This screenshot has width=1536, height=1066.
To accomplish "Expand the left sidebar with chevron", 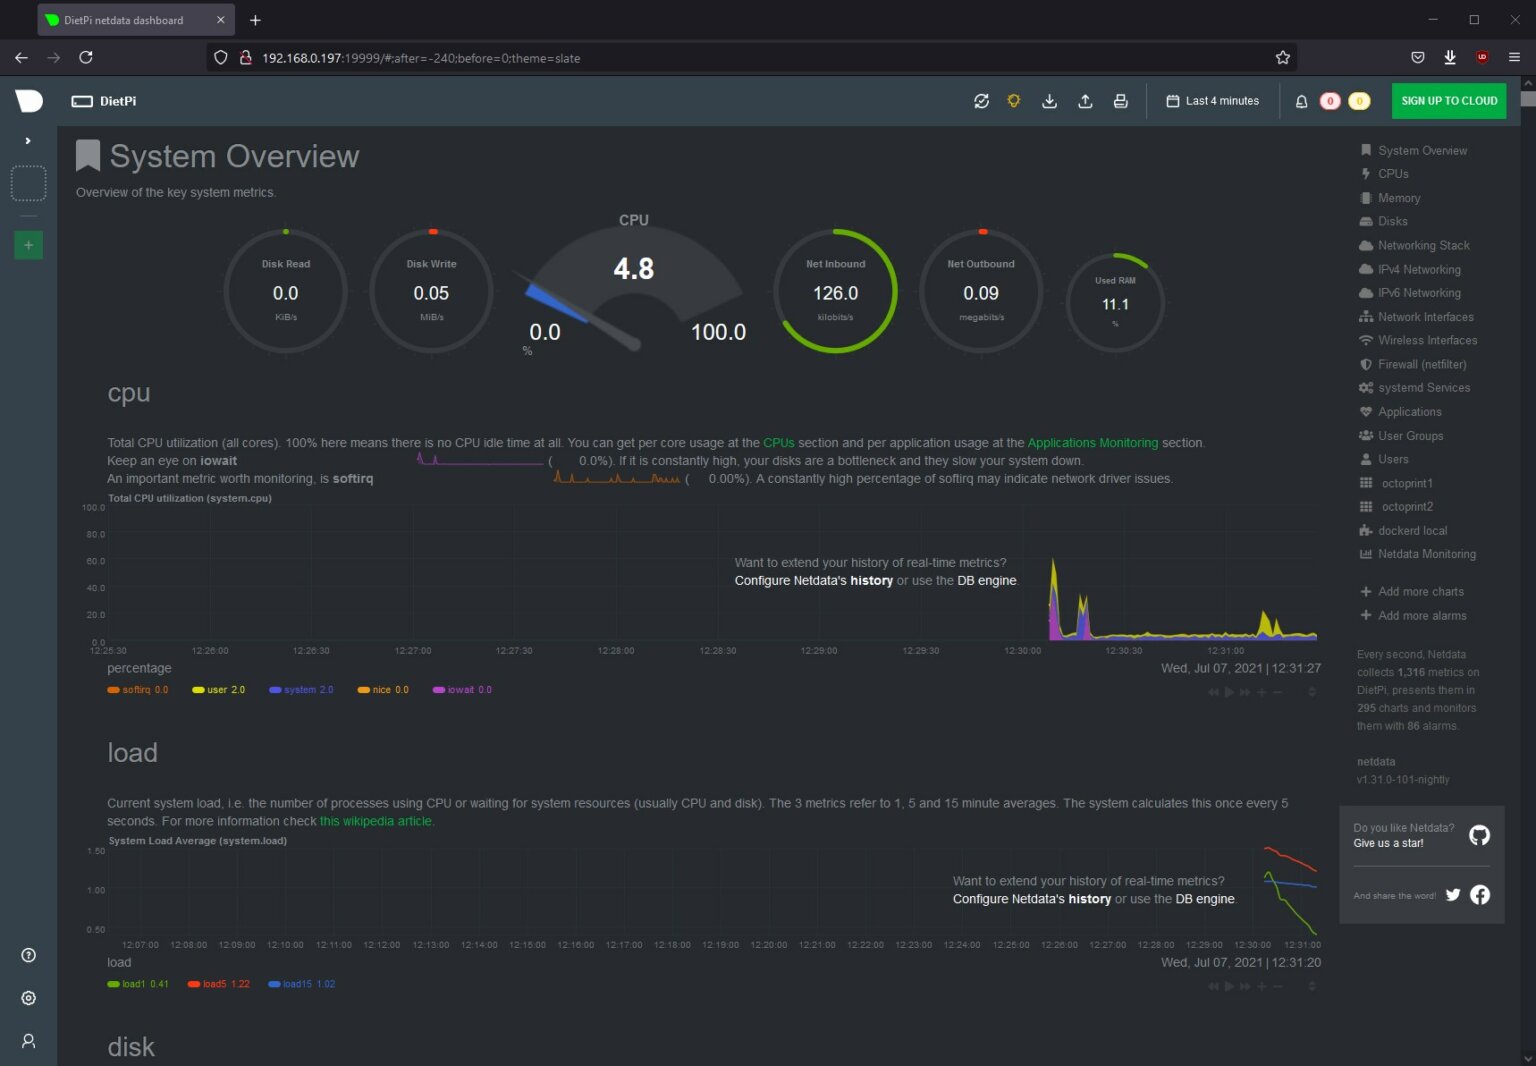I will pos(28,141).
